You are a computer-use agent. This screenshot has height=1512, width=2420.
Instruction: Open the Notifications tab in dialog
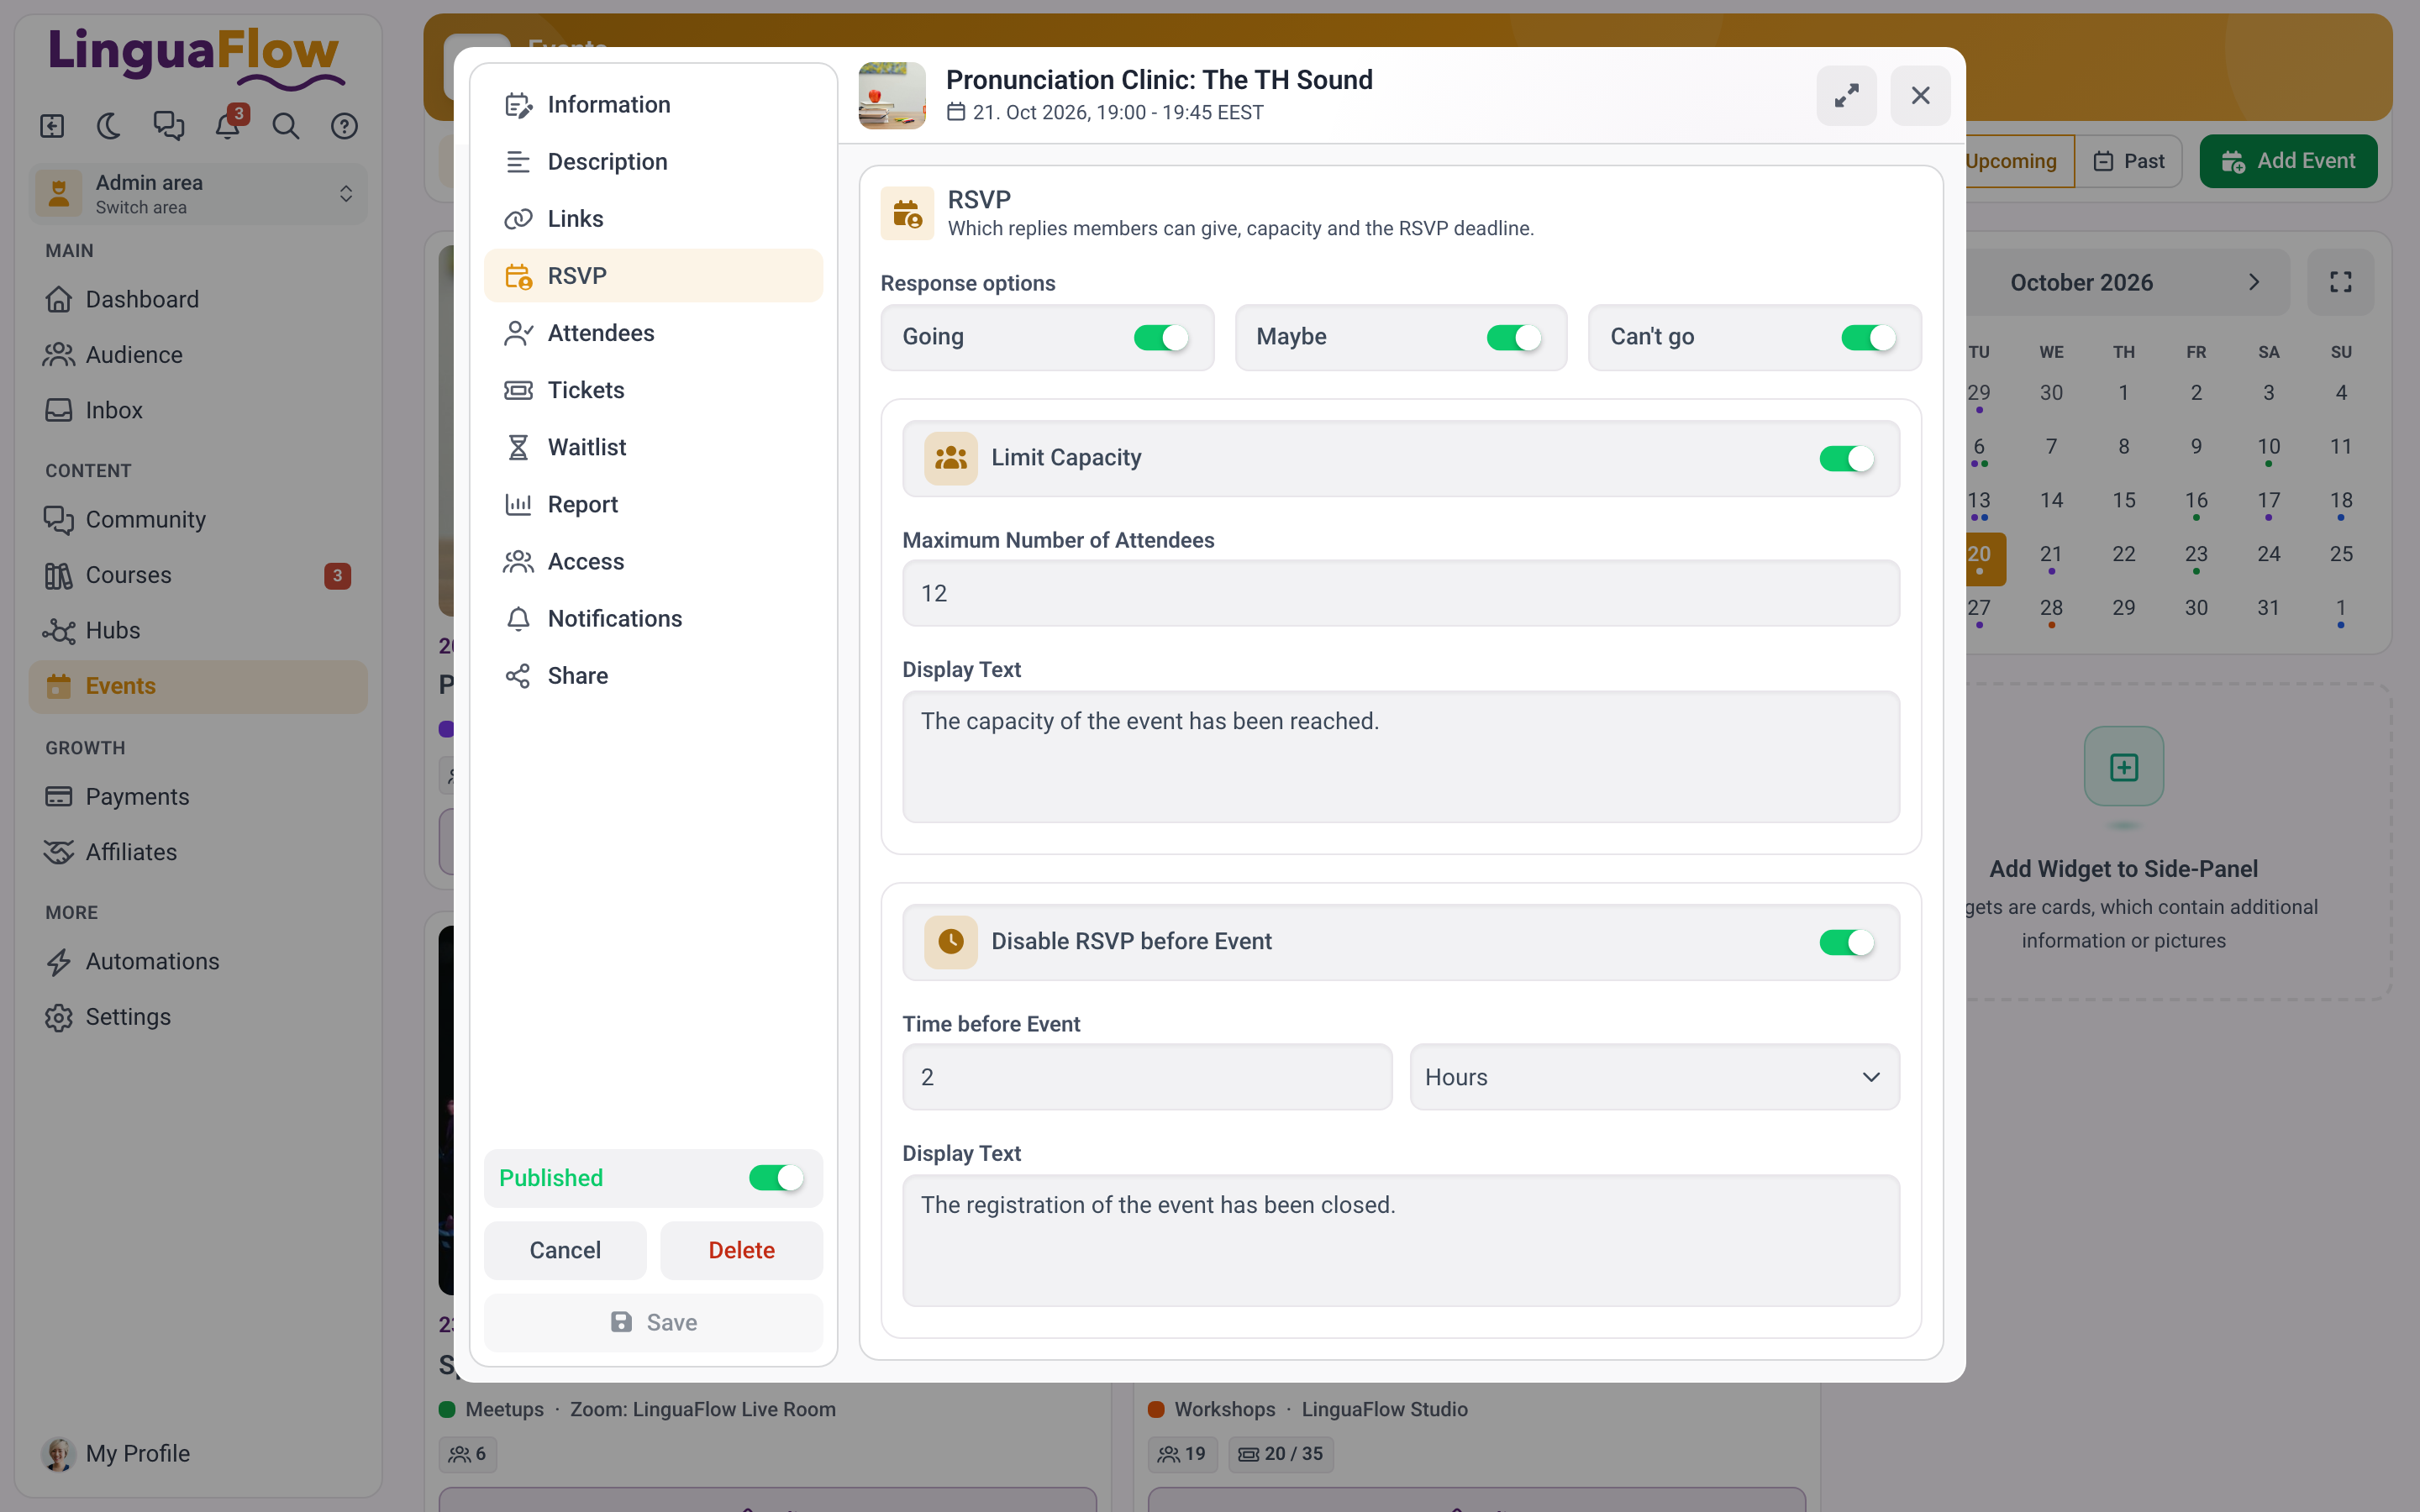click(653, 619)
